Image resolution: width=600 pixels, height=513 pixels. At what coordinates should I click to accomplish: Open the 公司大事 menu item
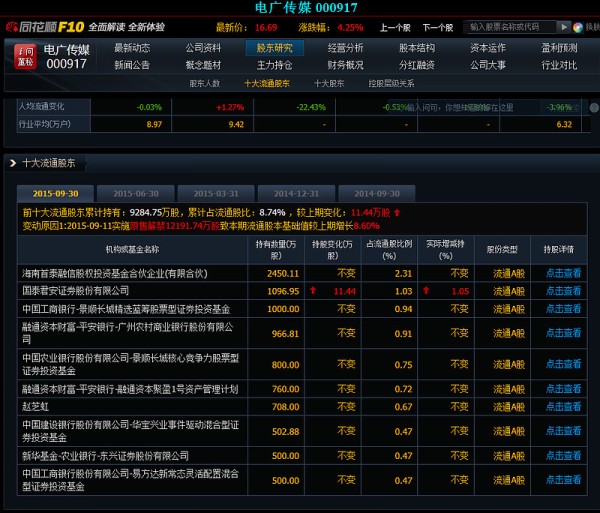[488, 65]
